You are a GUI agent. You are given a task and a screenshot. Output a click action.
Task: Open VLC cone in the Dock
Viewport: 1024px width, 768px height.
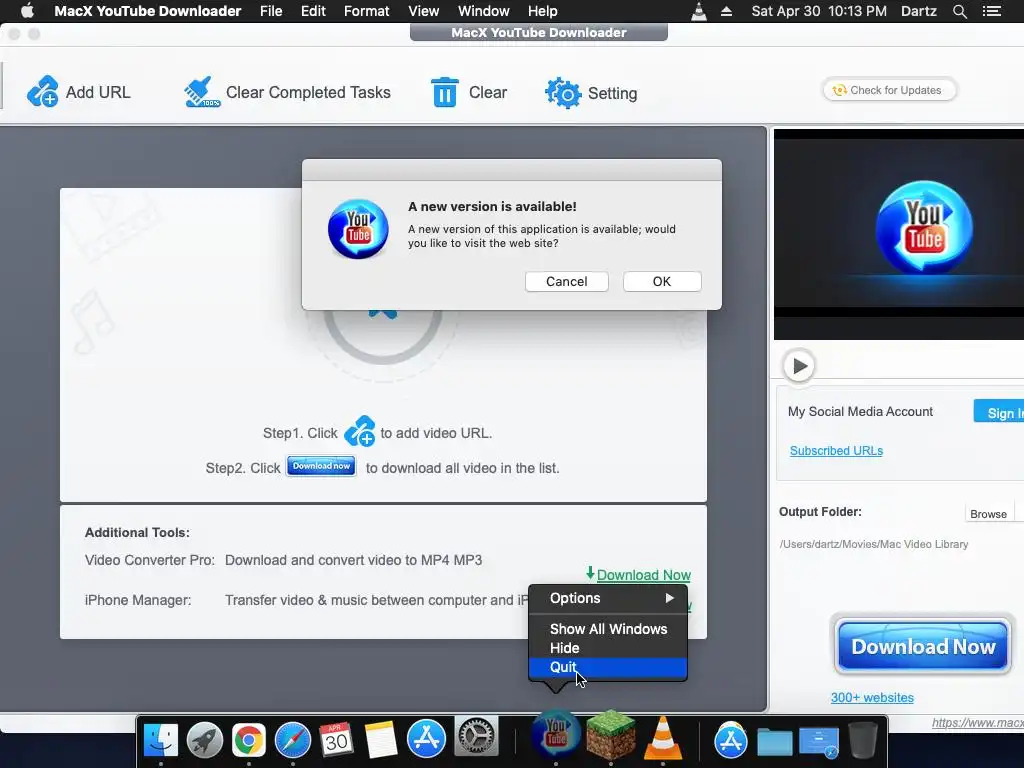[x=663, y=738]
